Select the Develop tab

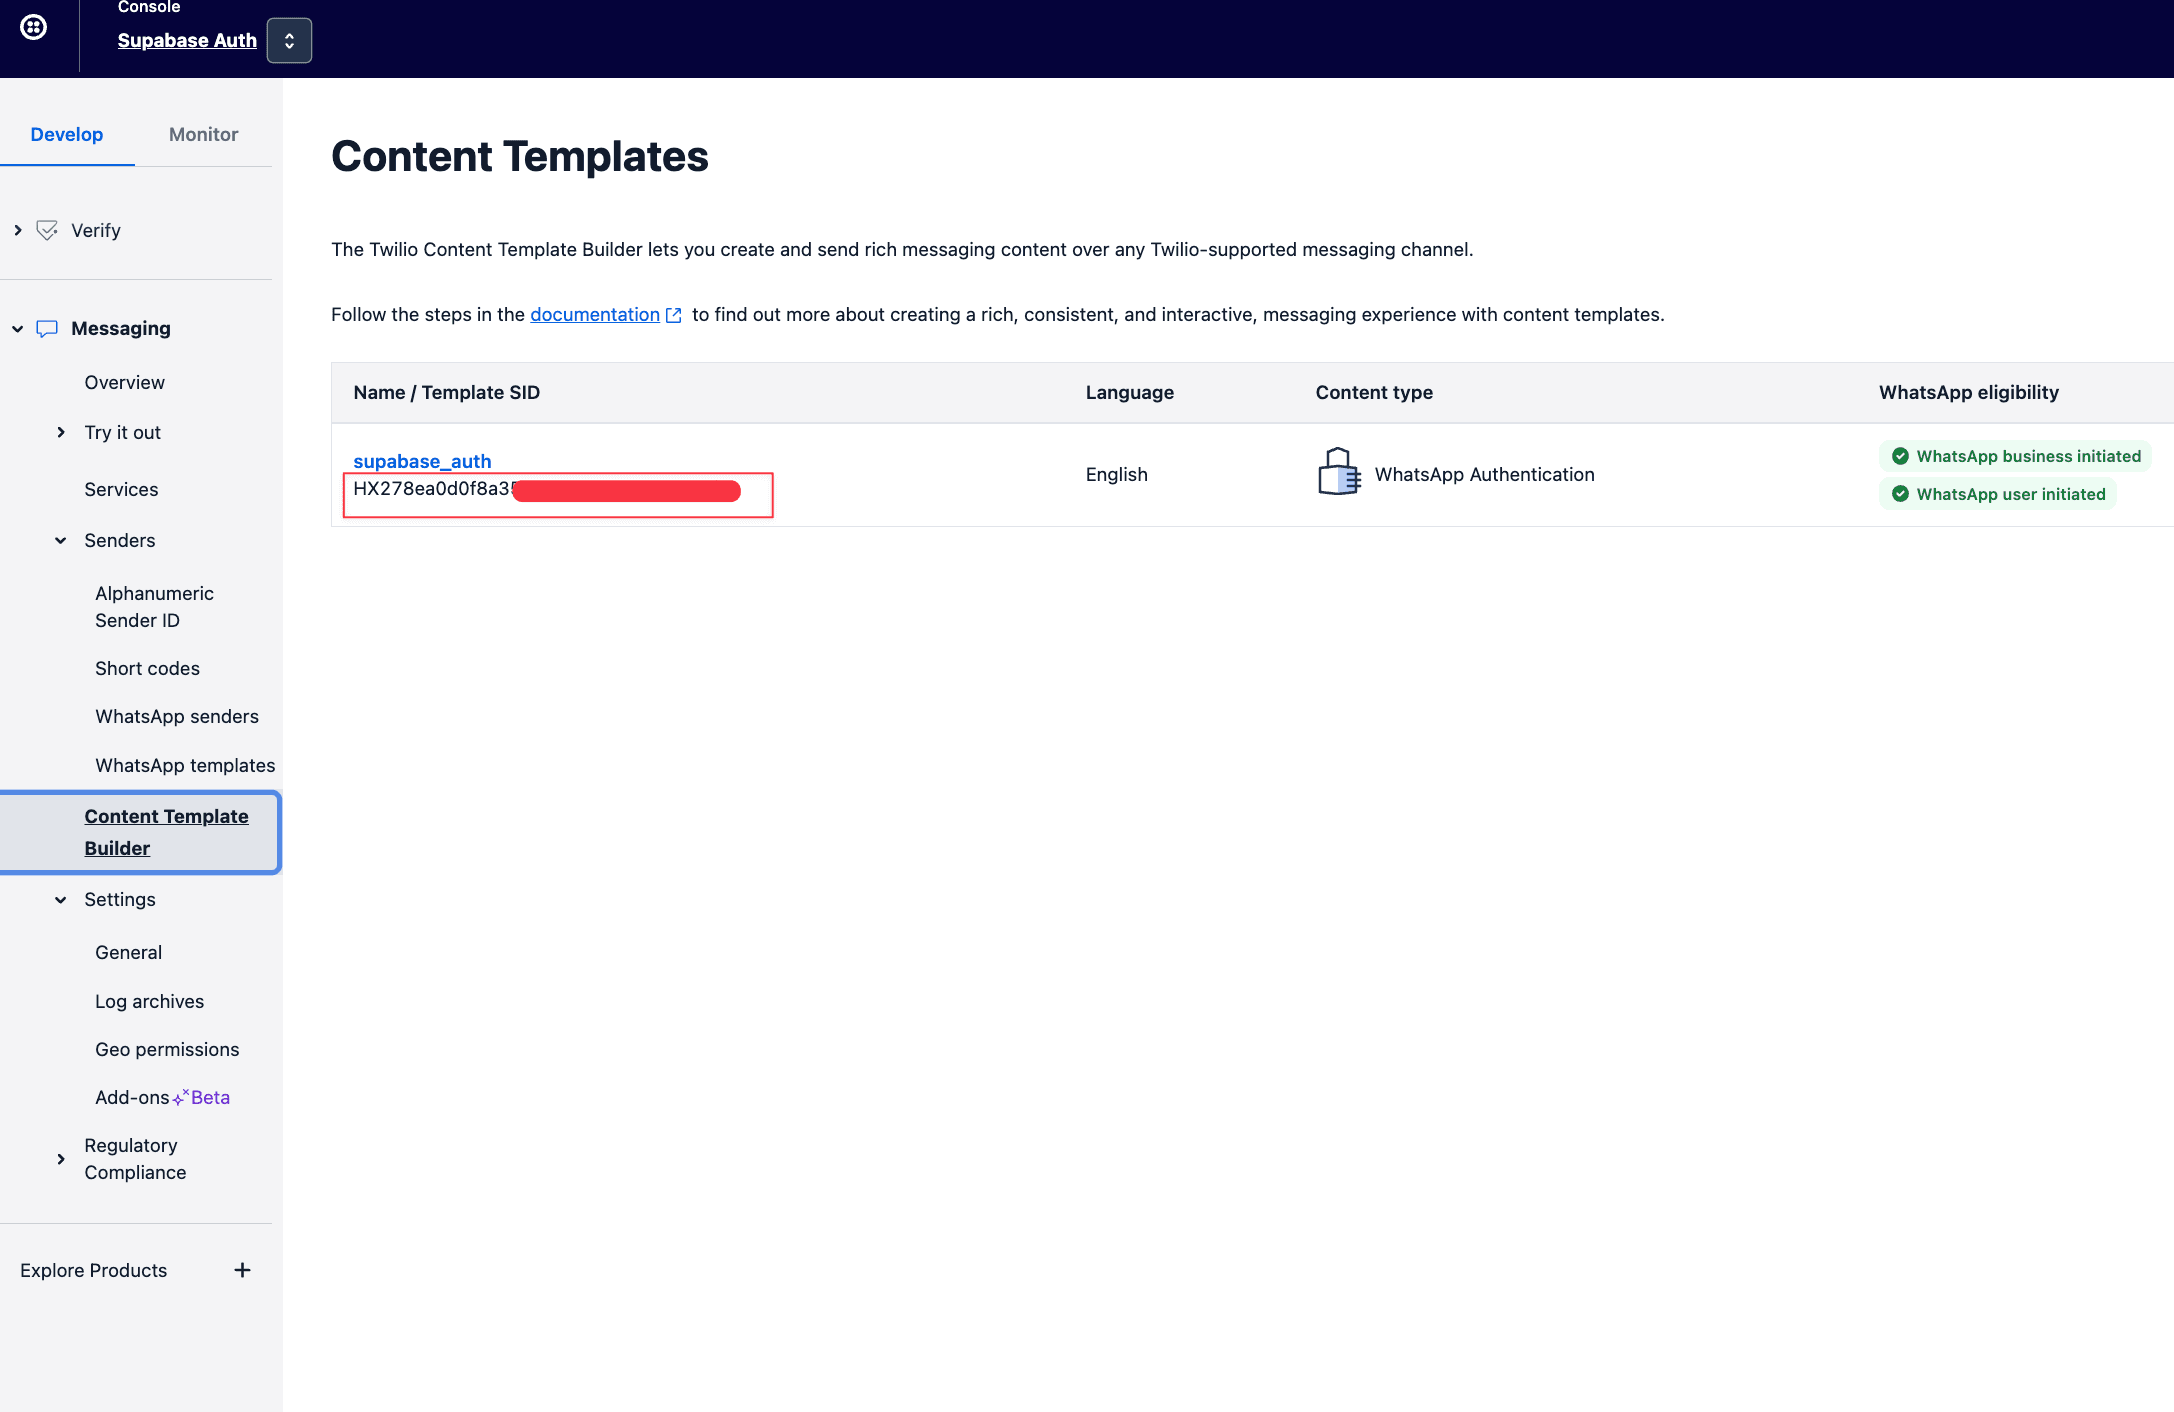pyautogui.click(x=66, y=134)
